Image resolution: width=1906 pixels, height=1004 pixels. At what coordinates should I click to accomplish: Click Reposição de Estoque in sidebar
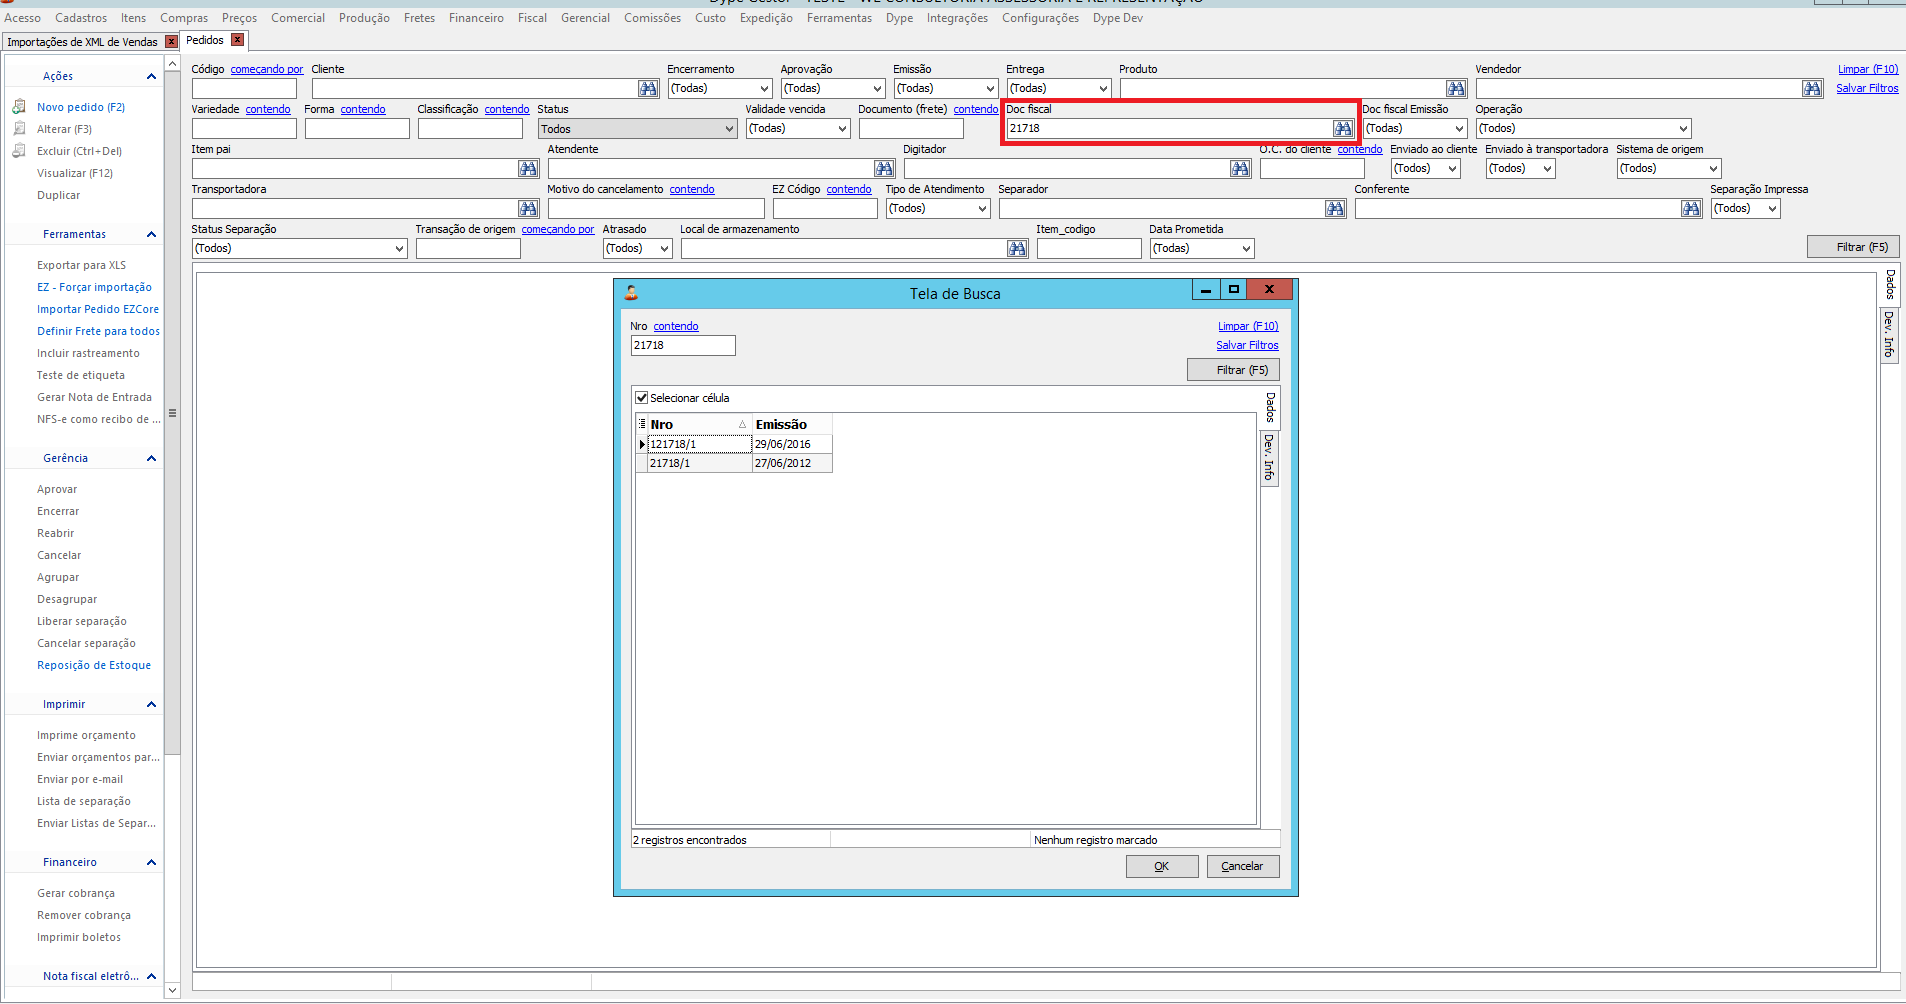pyautogui.click(x=94, y=665)
